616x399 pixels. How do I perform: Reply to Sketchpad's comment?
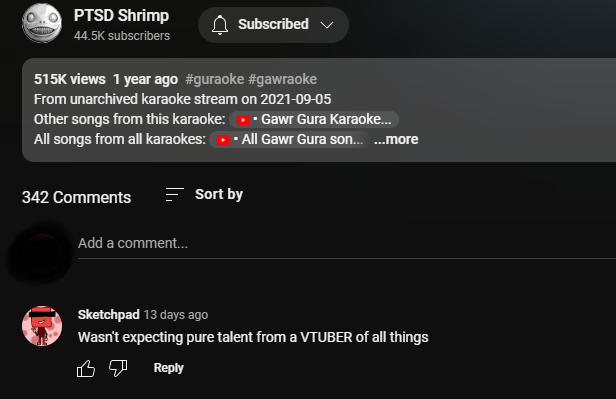(169, 368)
